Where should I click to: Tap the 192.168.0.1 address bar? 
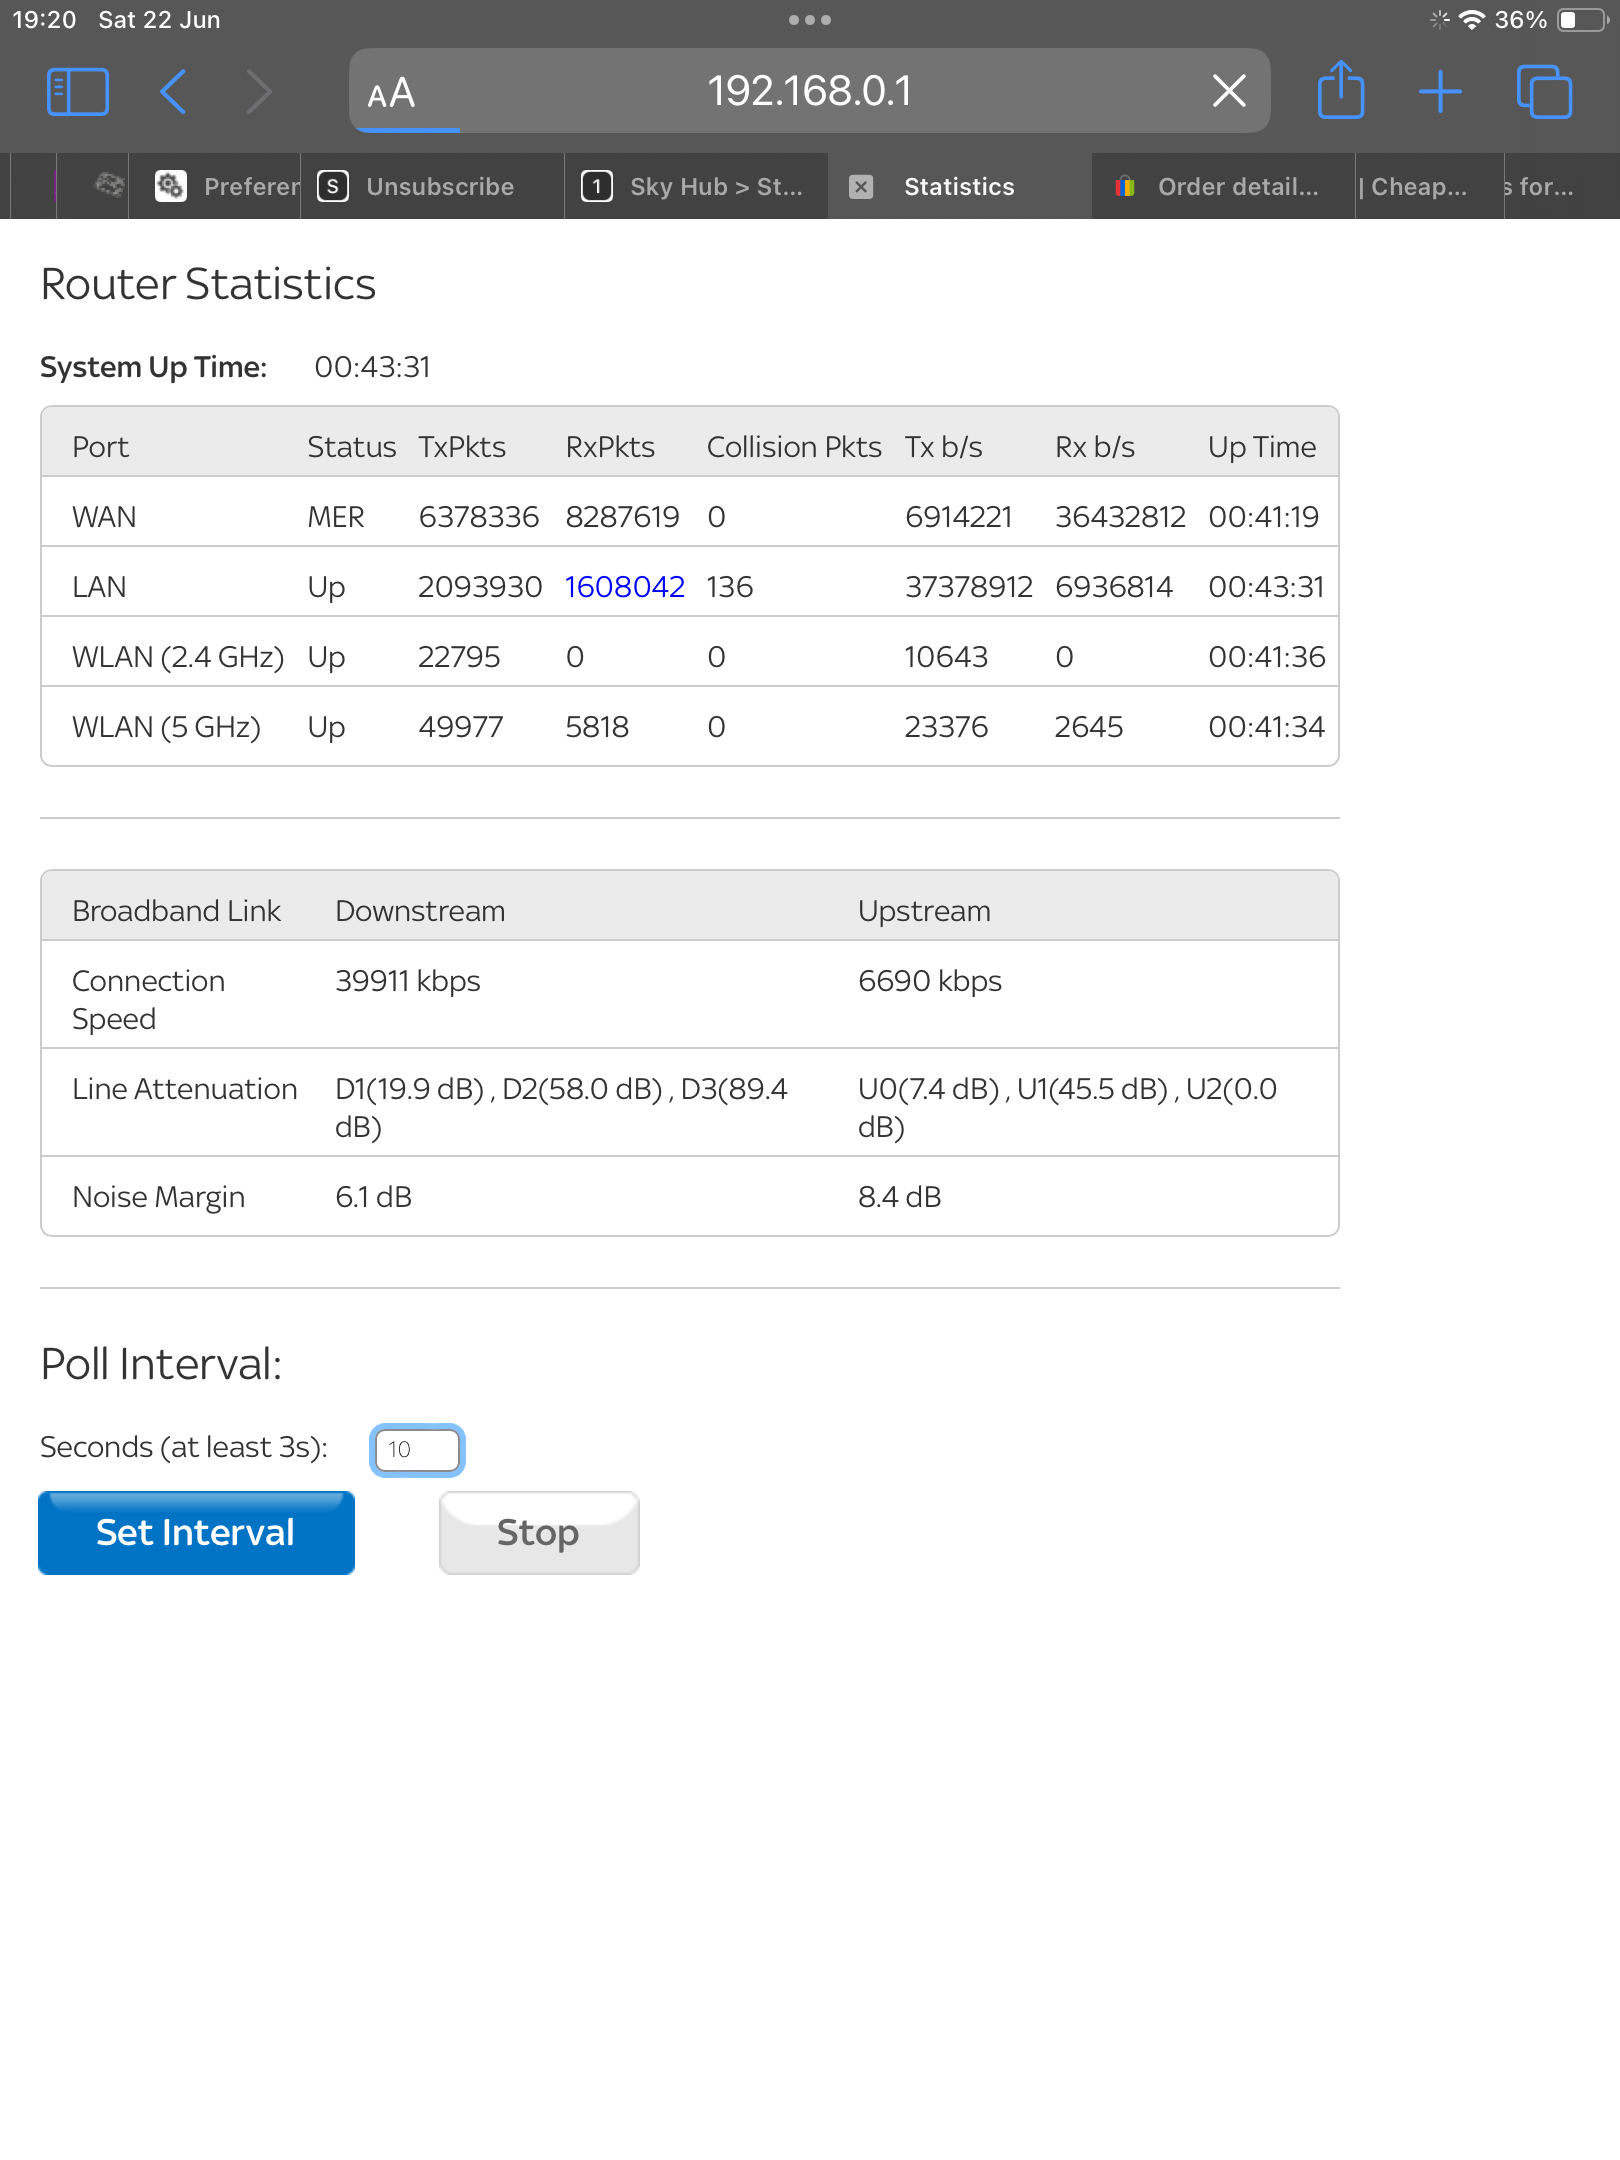(x=808, y=92)
